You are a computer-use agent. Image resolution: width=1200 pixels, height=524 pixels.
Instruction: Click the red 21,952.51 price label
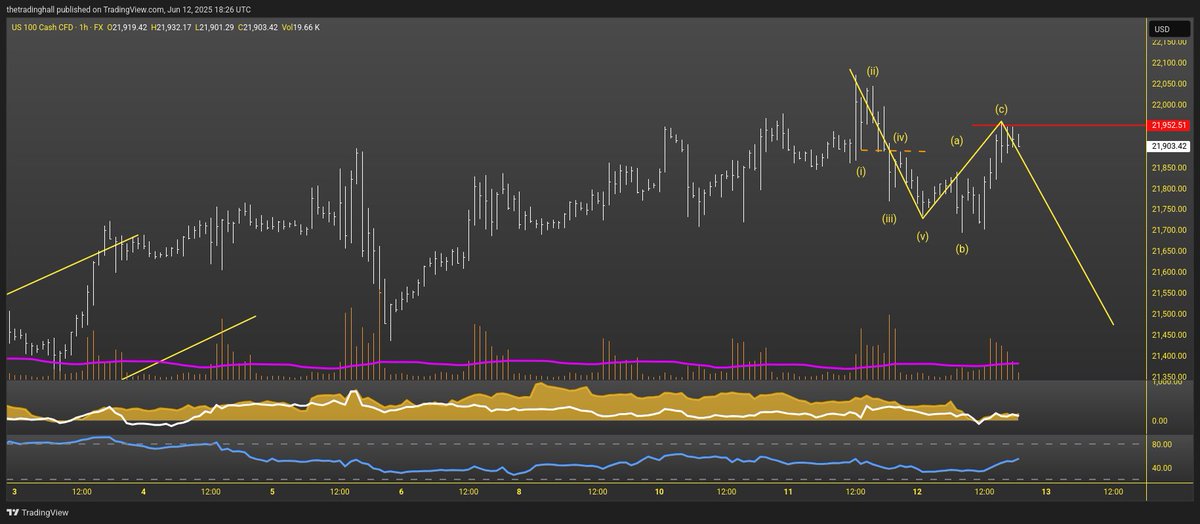coord(1169,125)
